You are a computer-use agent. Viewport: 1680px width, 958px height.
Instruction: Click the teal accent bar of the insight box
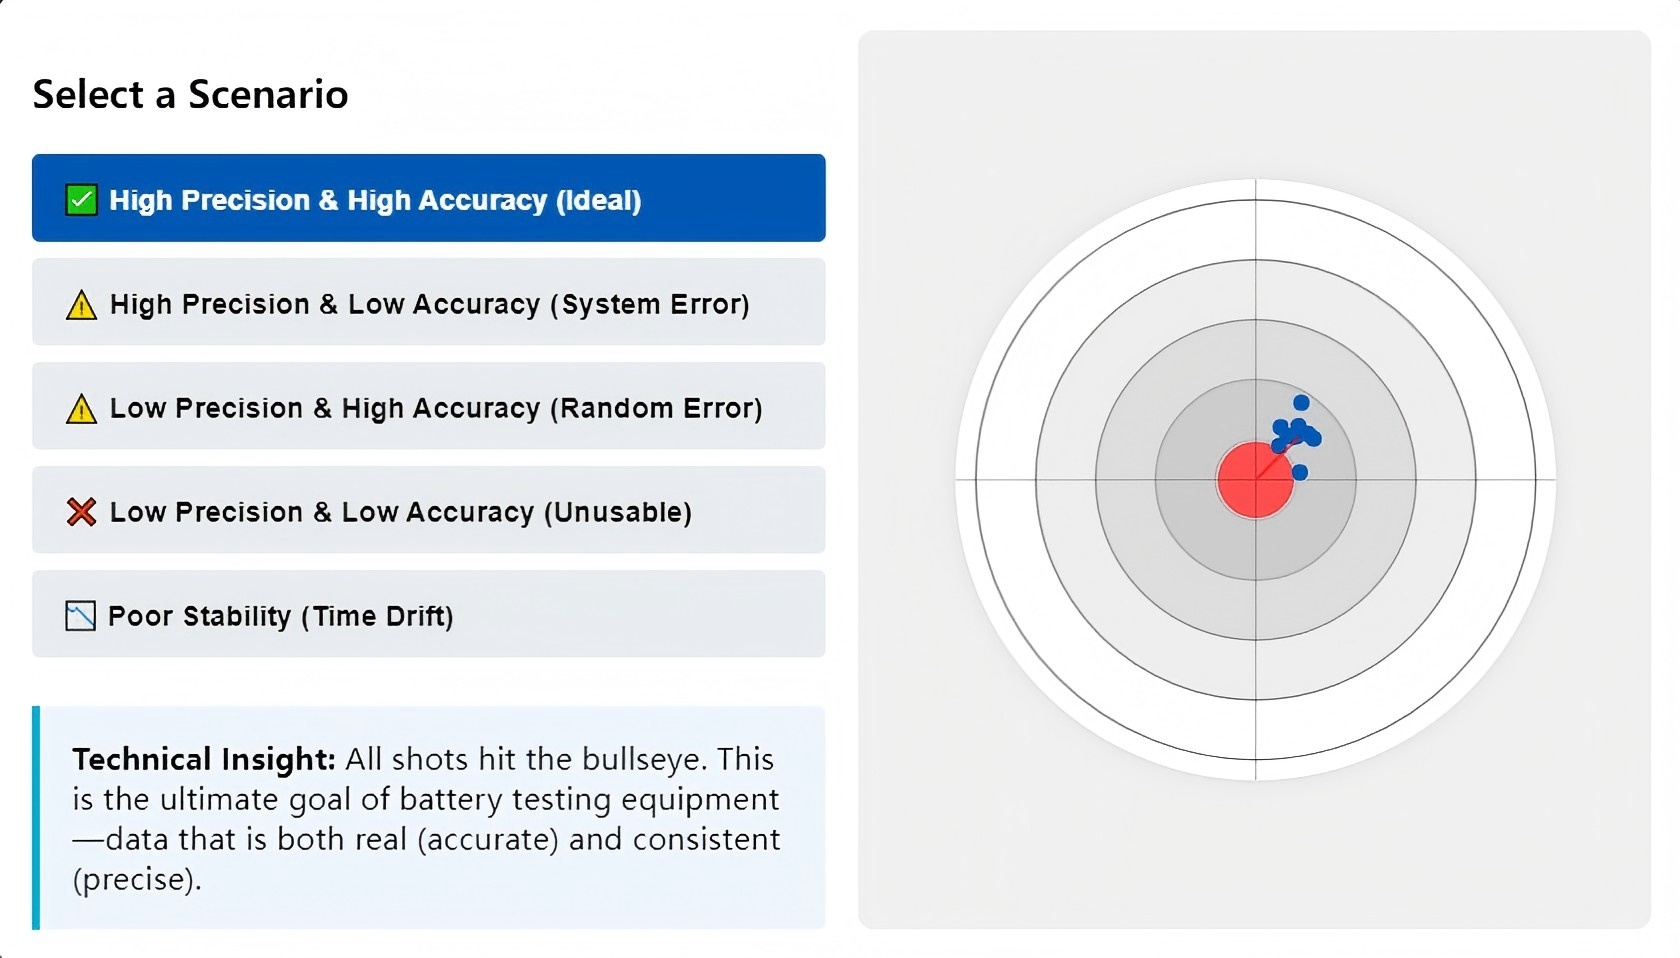click(36, 818)
